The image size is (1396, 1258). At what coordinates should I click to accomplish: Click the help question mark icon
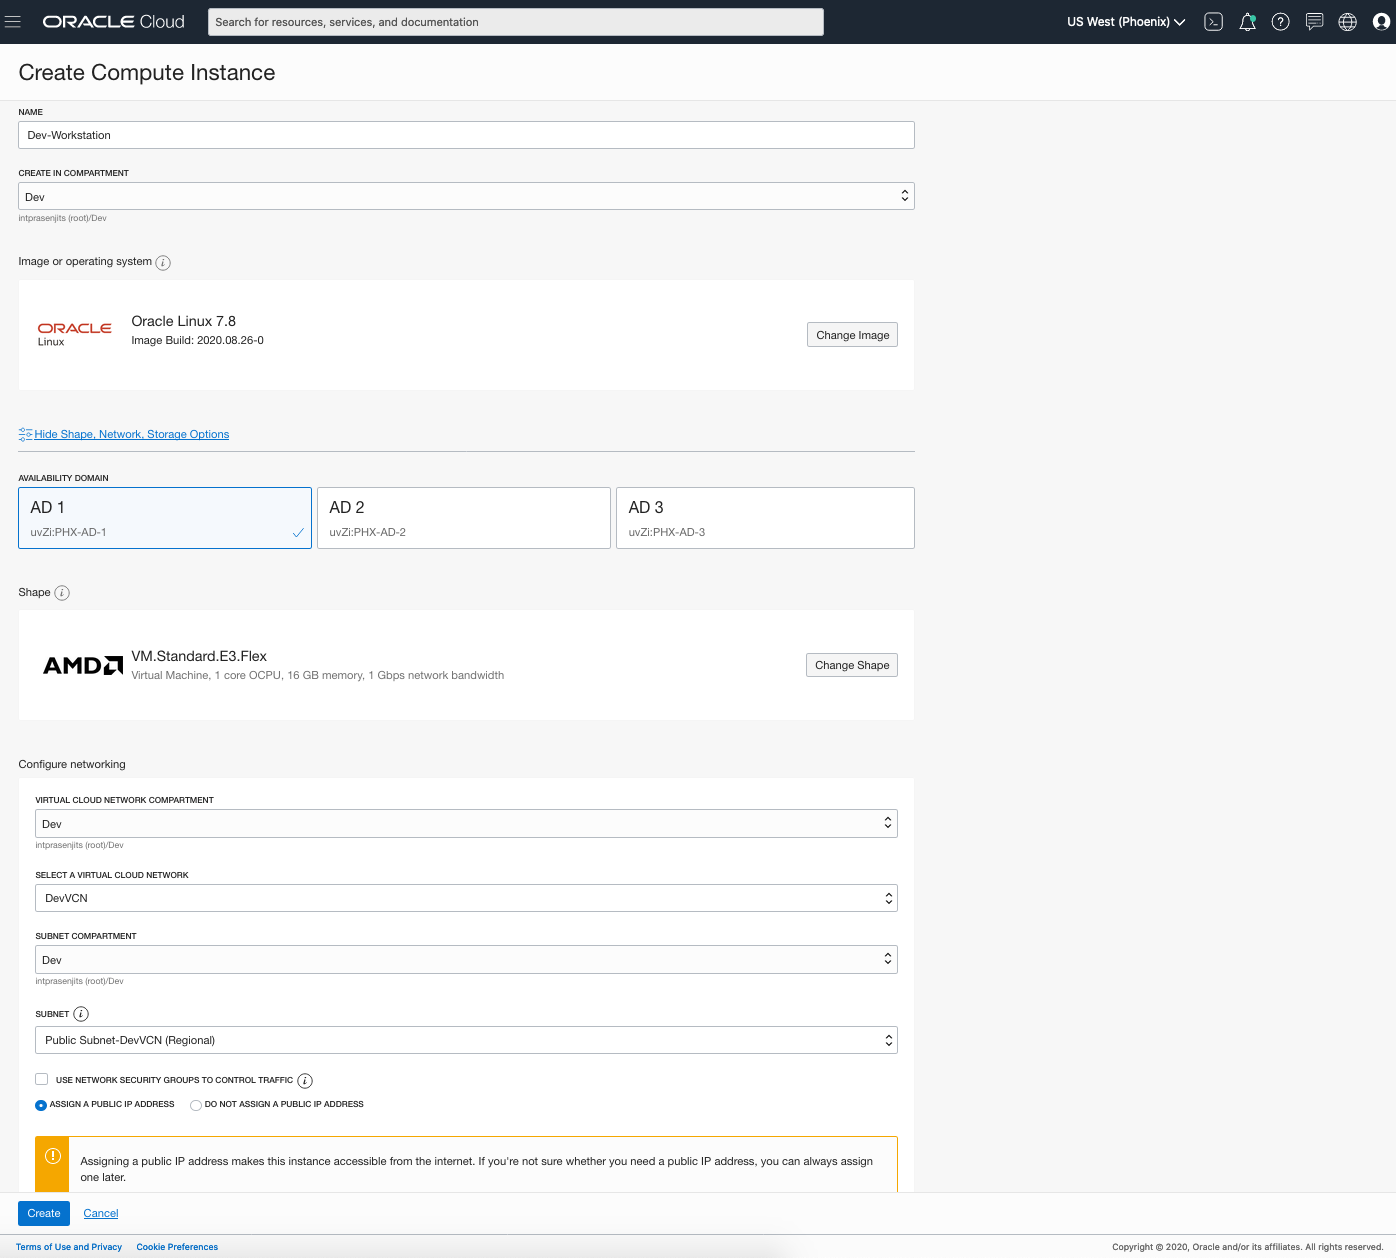(x=1280, y=22)
